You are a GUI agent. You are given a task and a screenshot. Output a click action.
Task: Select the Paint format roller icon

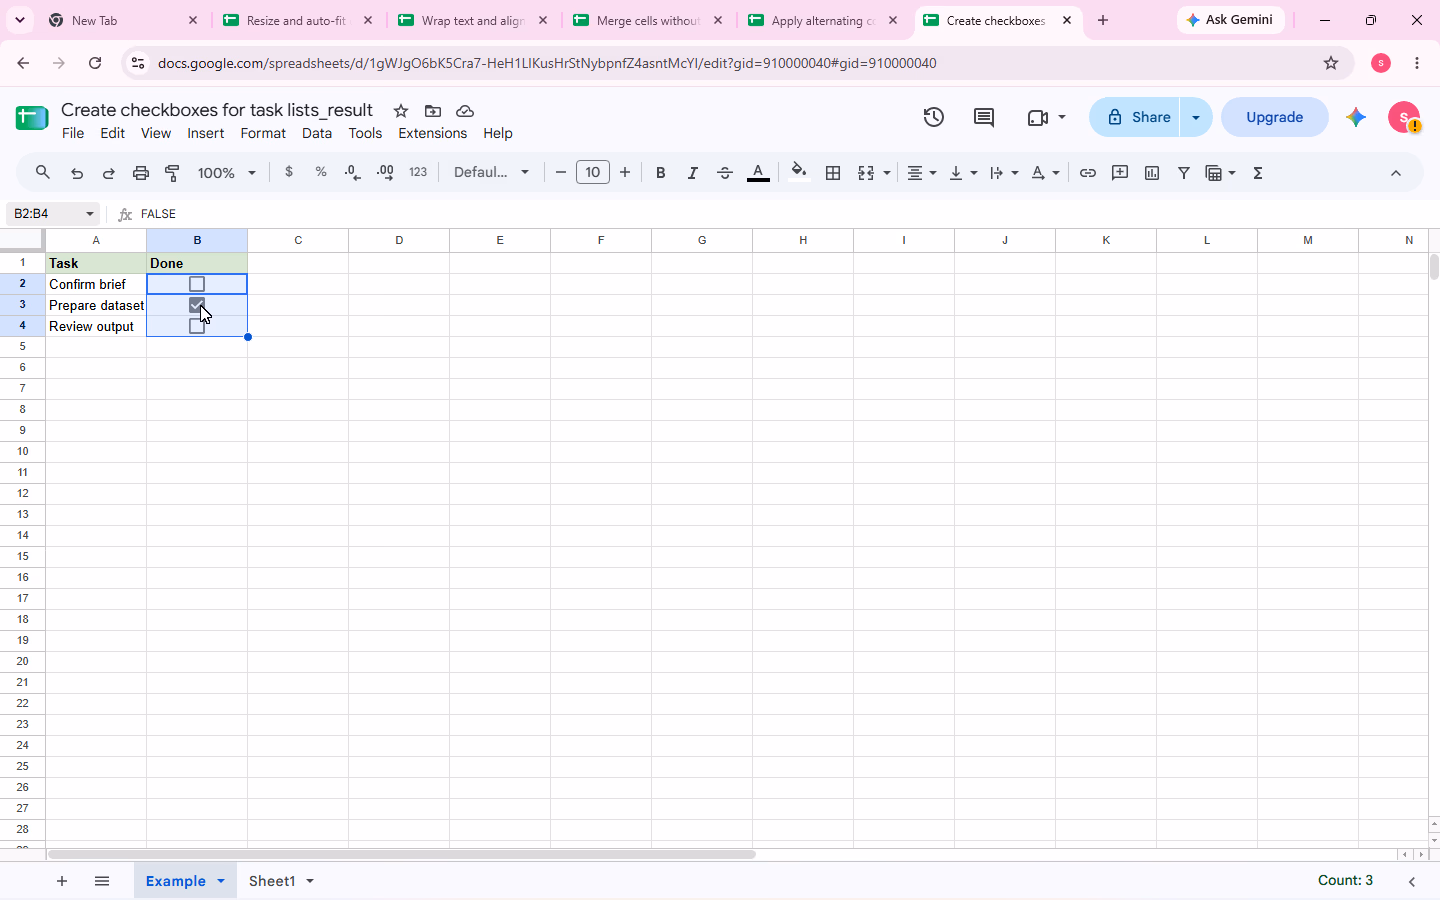pyautogui.click(x=173, y=173)
